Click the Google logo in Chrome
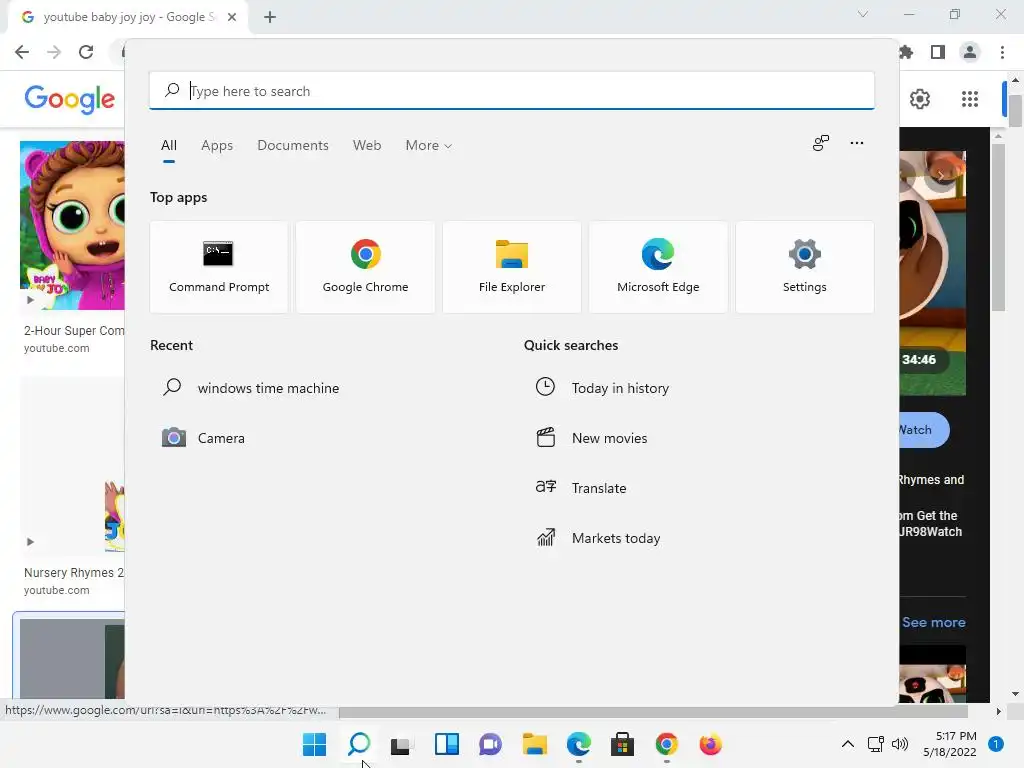Viewport: 1024px width, 768px height. click(x=69, y=99)
